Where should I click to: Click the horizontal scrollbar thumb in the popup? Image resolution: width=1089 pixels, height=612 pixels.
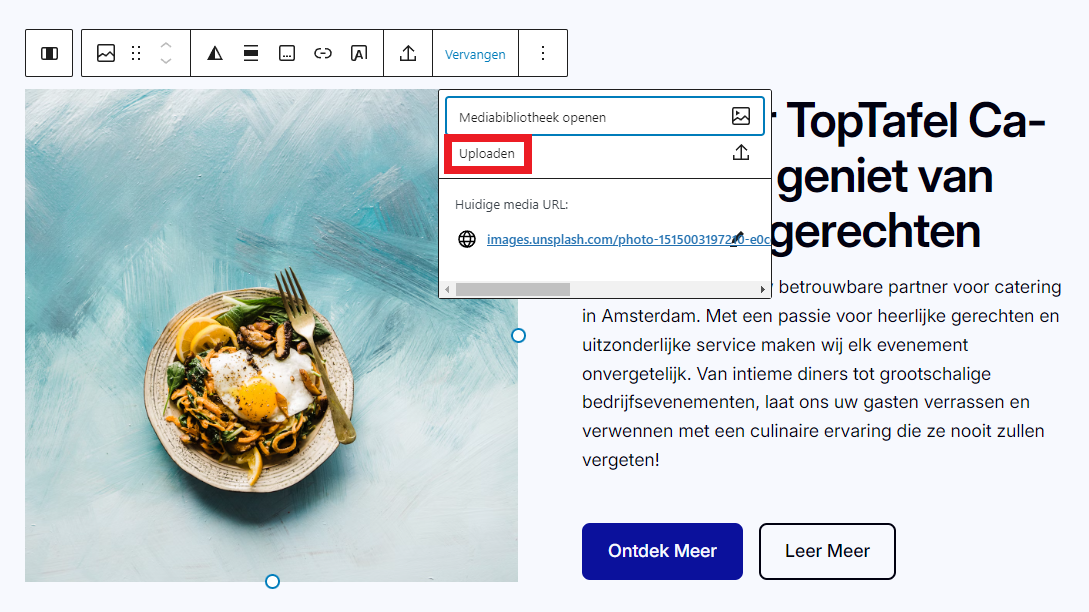click(512, 289)
